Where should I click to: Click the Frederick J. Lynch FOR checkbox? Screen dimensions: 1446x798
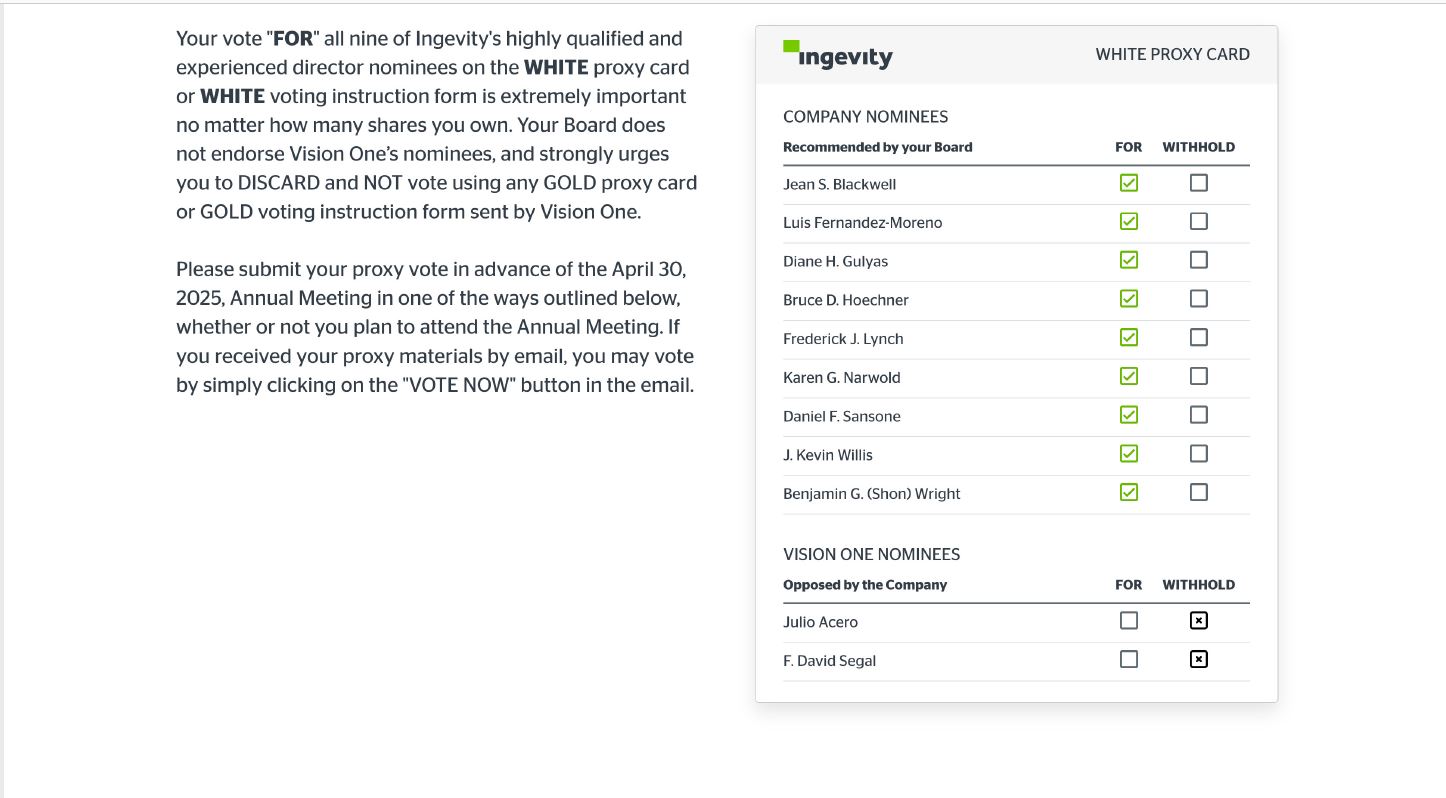coord(1129,338)
